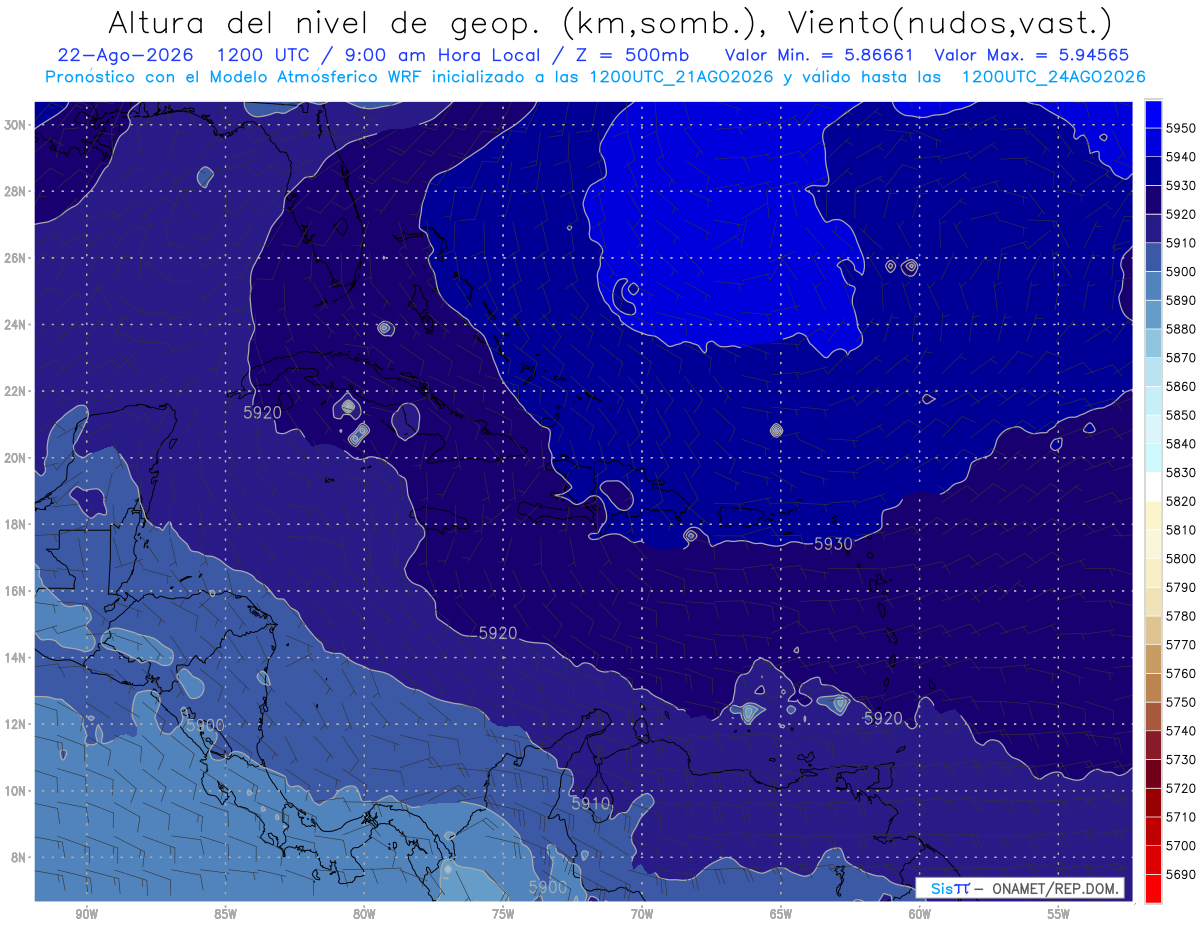This screenshot has width=1200, height=927.
Task: Click the 20N latitude label
Action: pyautogui.click(x=15, y=458)
